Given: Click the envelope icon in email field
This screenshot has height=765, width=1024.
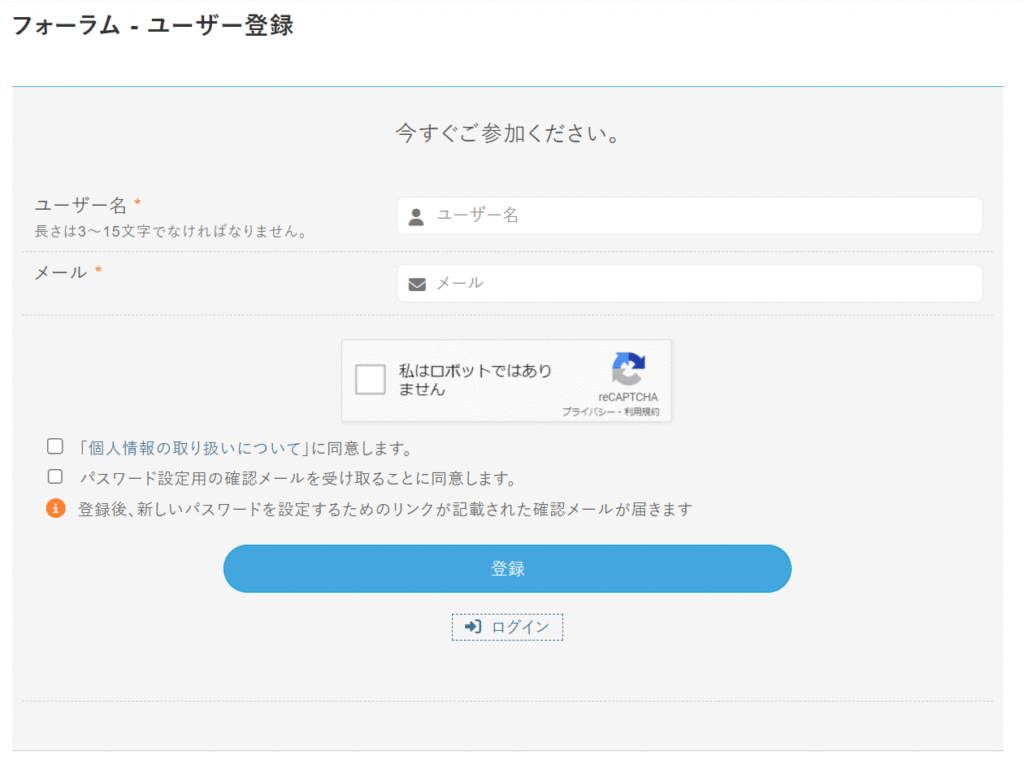Looking at the screenshot, I should coord(417,284).
